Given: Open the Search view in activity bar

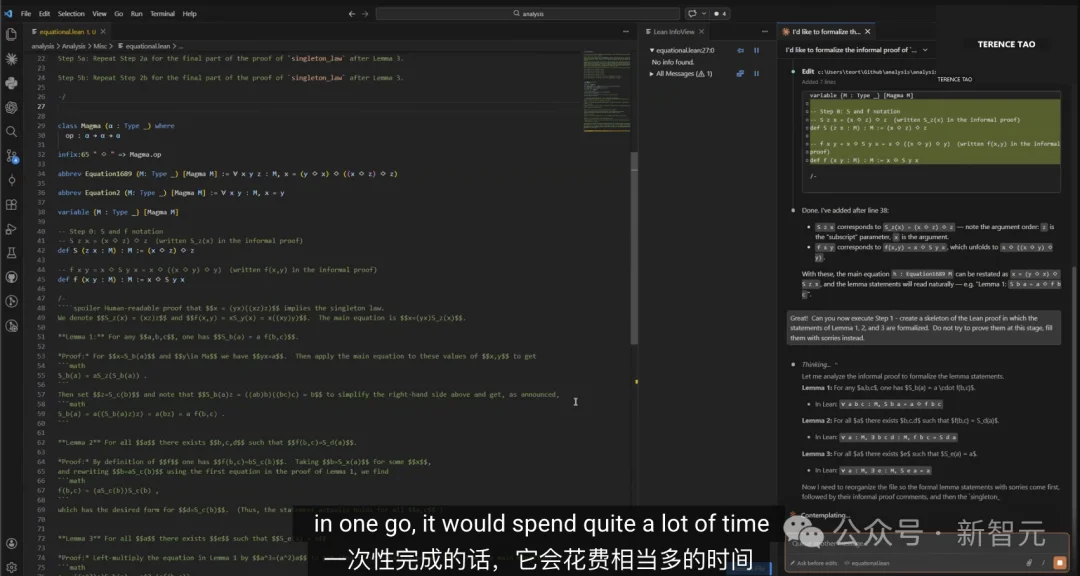Looking at the screenshot, I should click(x=11, y=131).
